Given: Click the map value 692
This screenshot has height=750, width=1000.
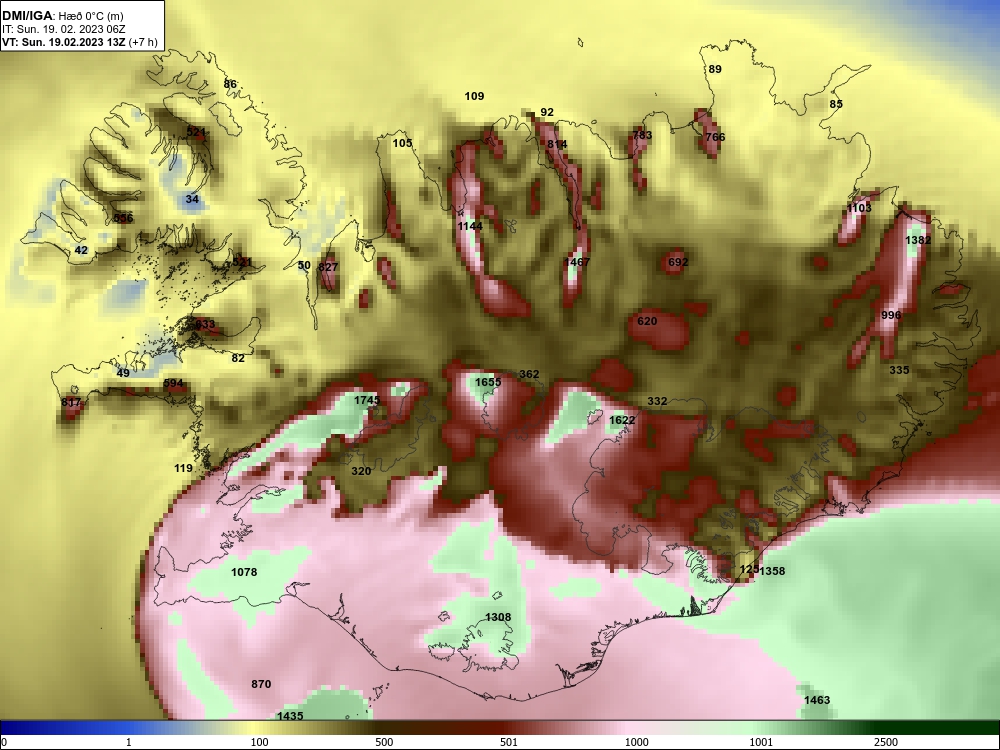Looking at the screenshot, I should (x=678, y=262).
